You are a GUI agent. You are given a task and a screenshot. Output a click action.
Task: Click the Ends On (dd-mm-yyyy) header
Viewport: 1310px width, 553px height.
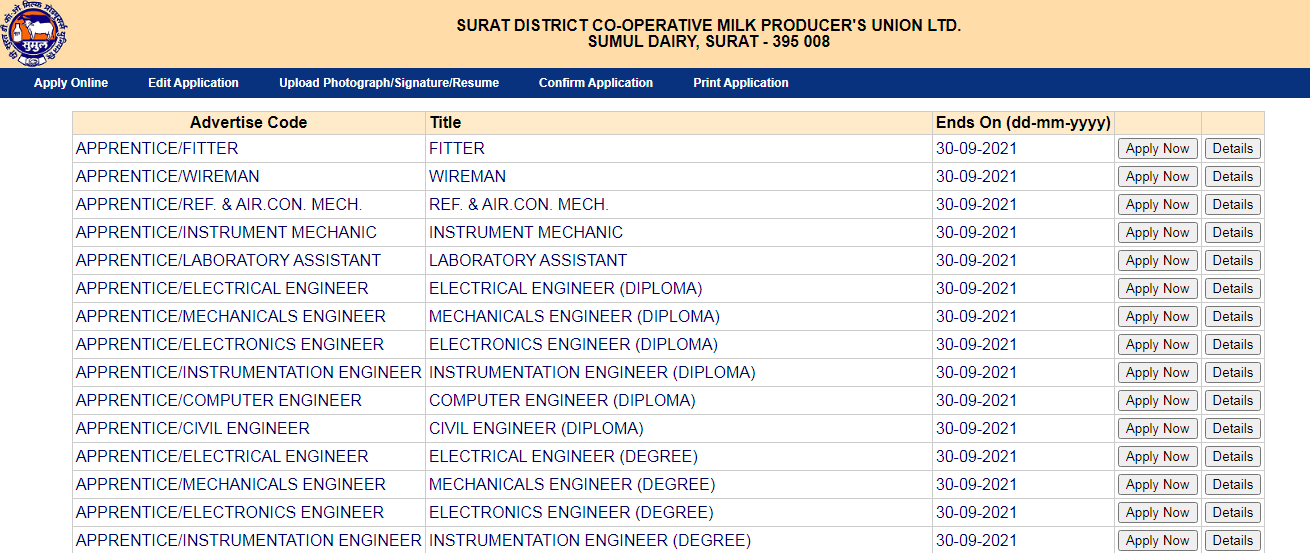(x=1023, y=123)
